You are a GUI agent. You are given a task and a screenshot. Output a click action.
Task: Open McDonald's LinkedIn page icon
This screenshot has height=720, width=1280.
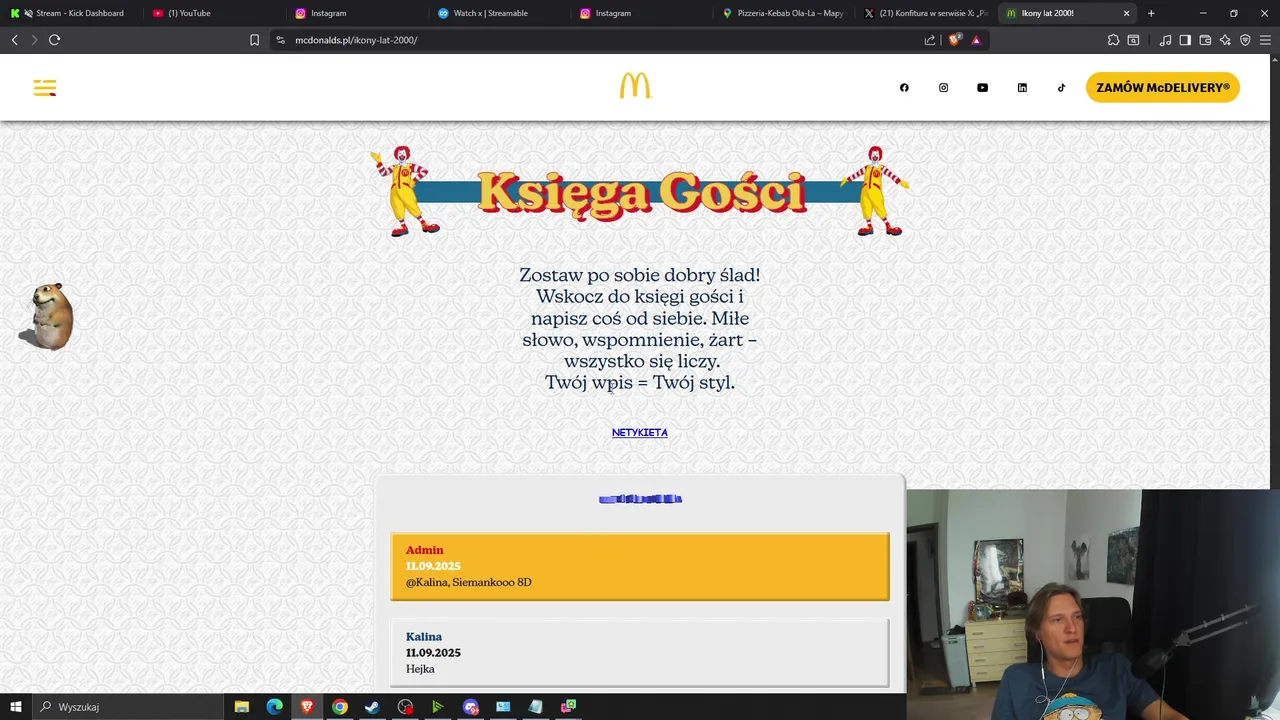coord(1022,88)
